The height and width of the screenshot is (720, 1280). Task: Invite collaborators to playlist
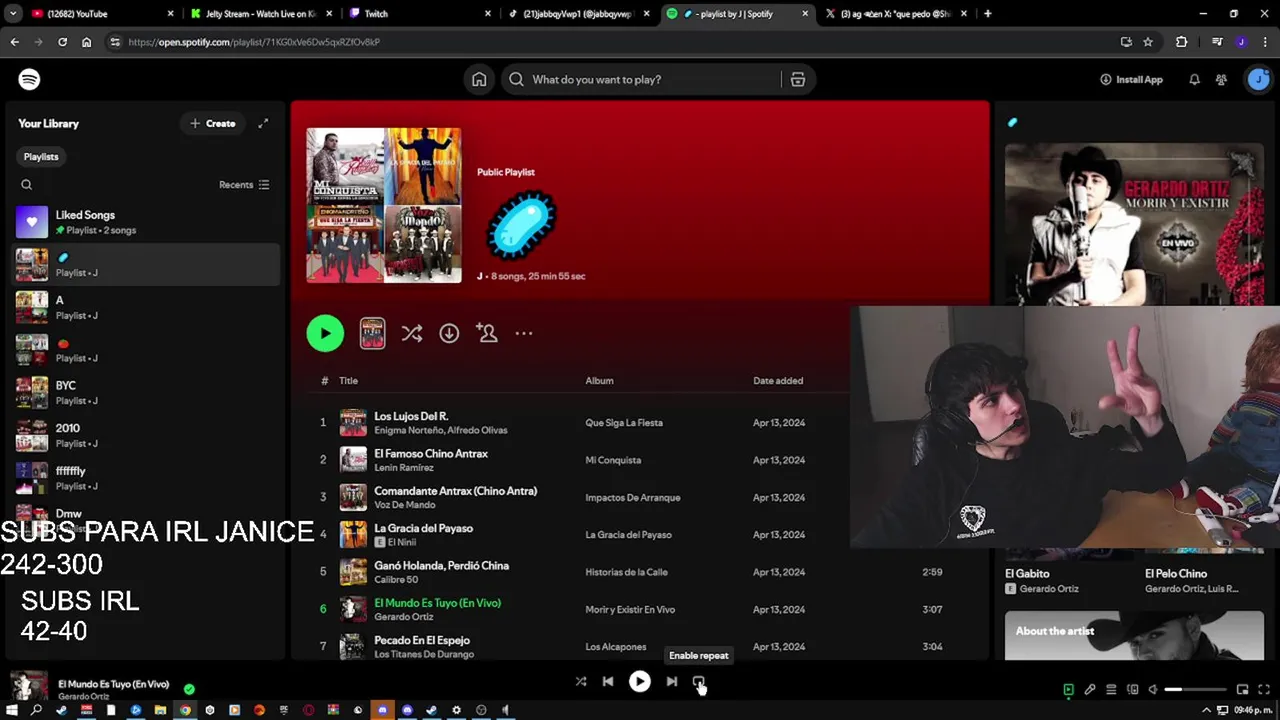487,334
